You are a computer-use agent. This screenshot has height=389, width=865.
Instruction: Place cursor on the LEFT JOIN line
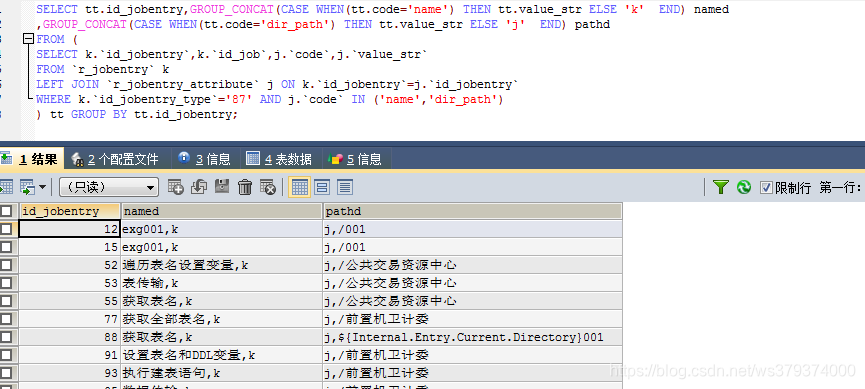click(277, 84)
